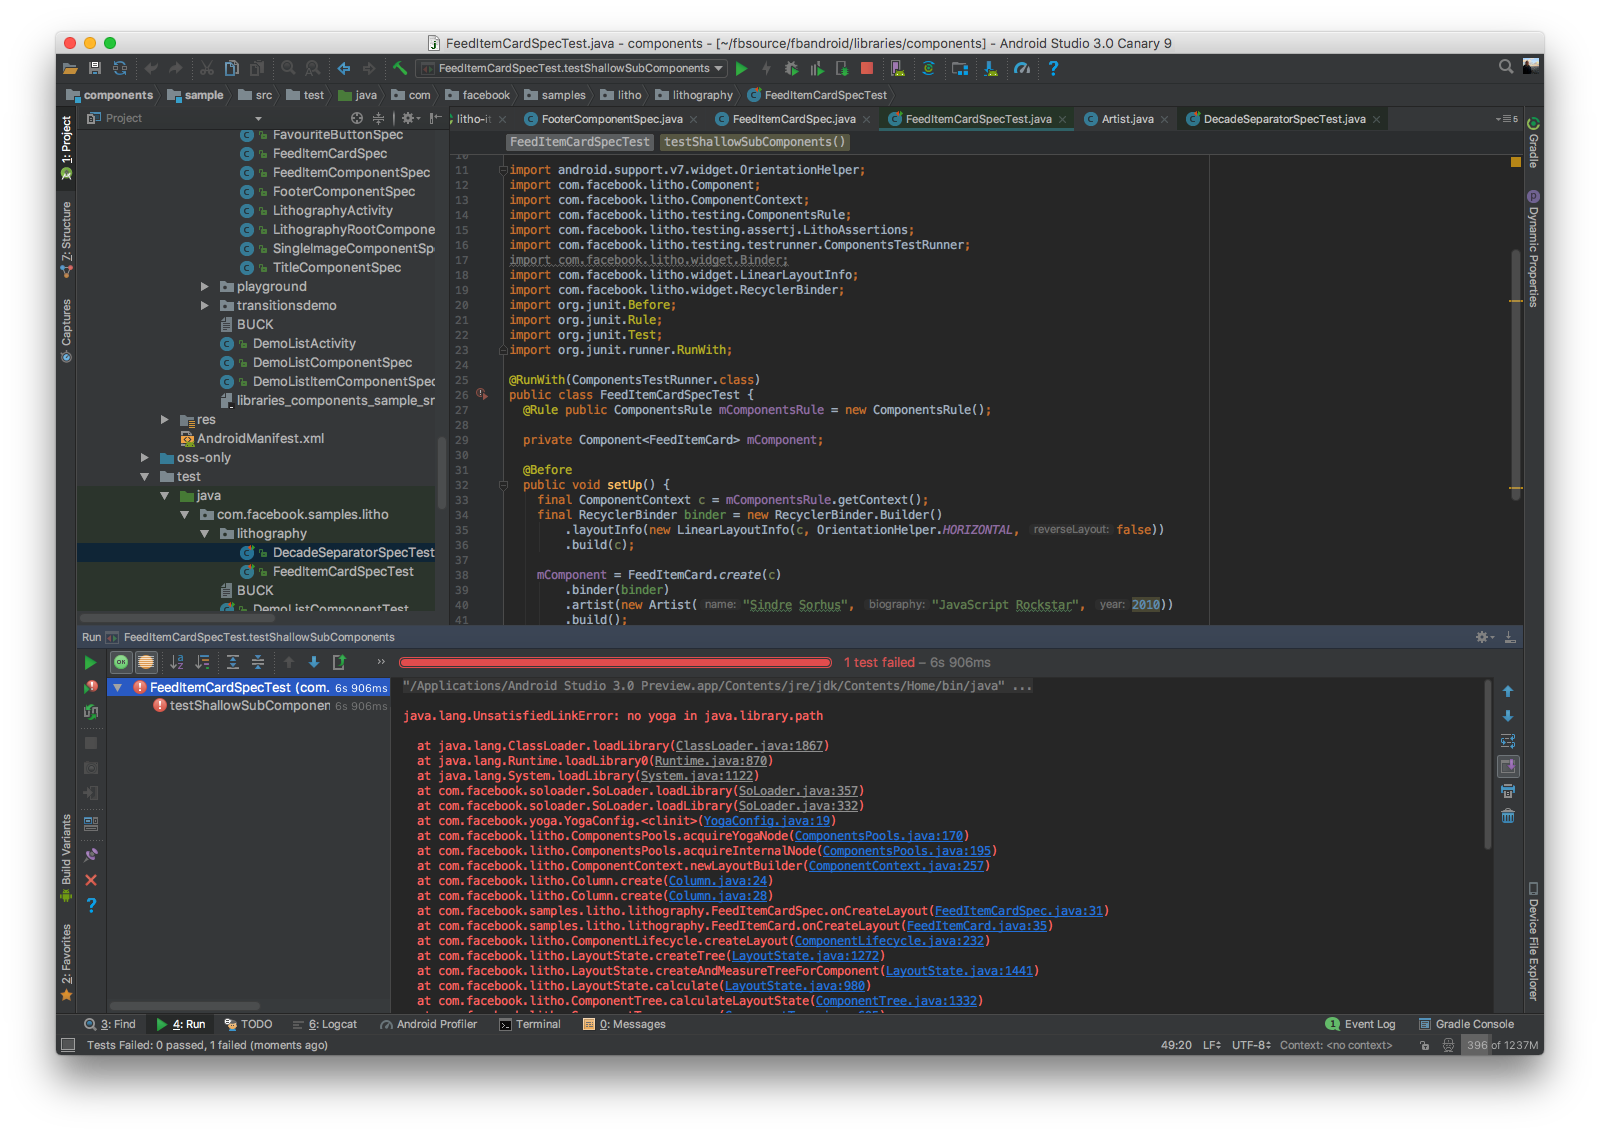Click scroll-from-source target icon in Project panel
The width and height of the screenshot is (1600, 1135).
(357, 118)
